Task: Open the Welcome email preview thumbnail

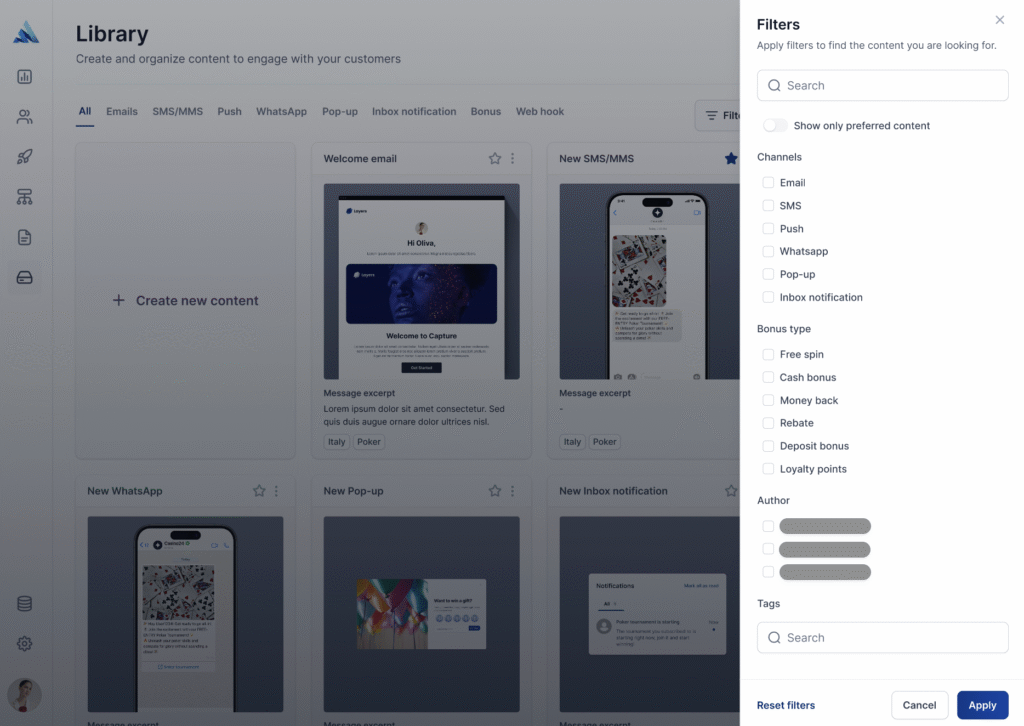Action: click(421, 281)
